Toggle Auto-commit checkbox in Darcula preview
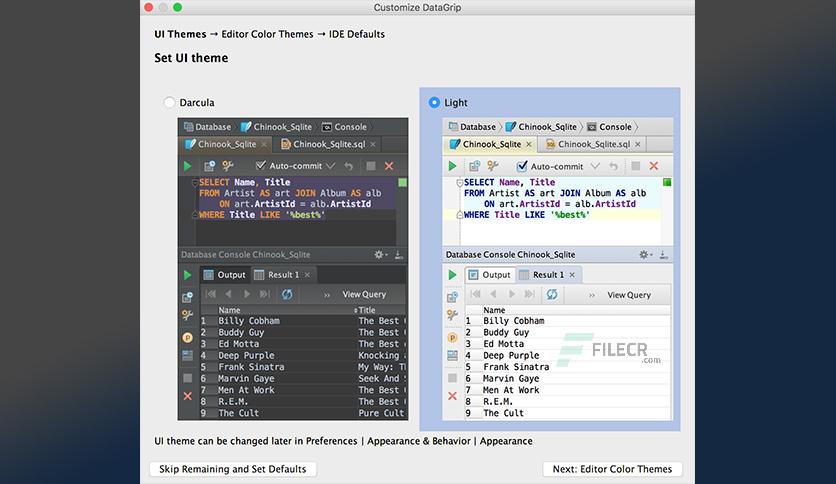The image size is (836, 484). click(261, 165)
